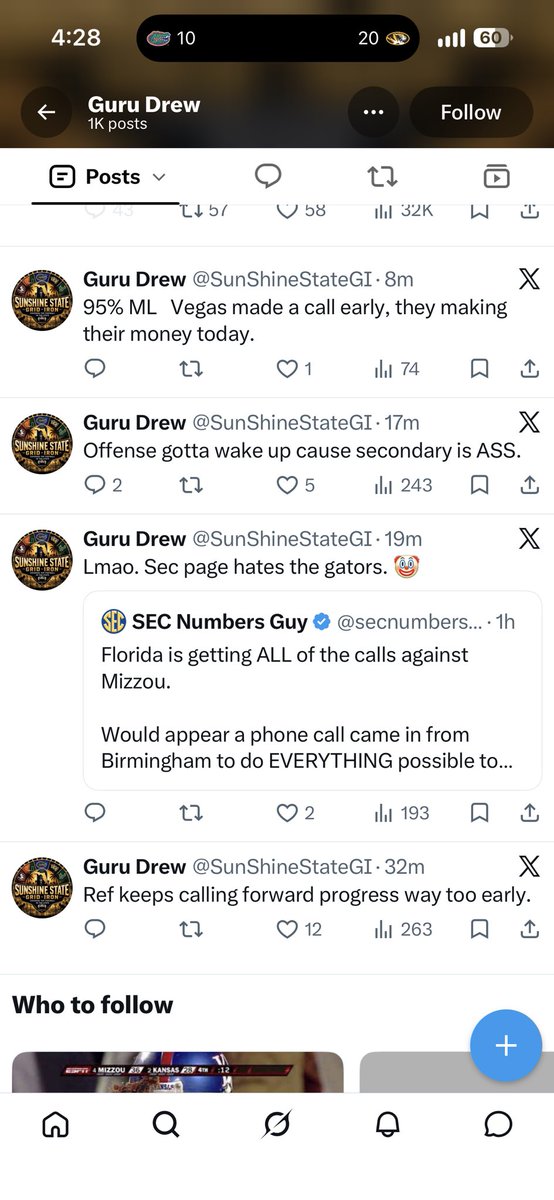Open the Mizzou Kansas video thumbnail
Screen dimensions: 554x1200
[x=178, y=1071]
